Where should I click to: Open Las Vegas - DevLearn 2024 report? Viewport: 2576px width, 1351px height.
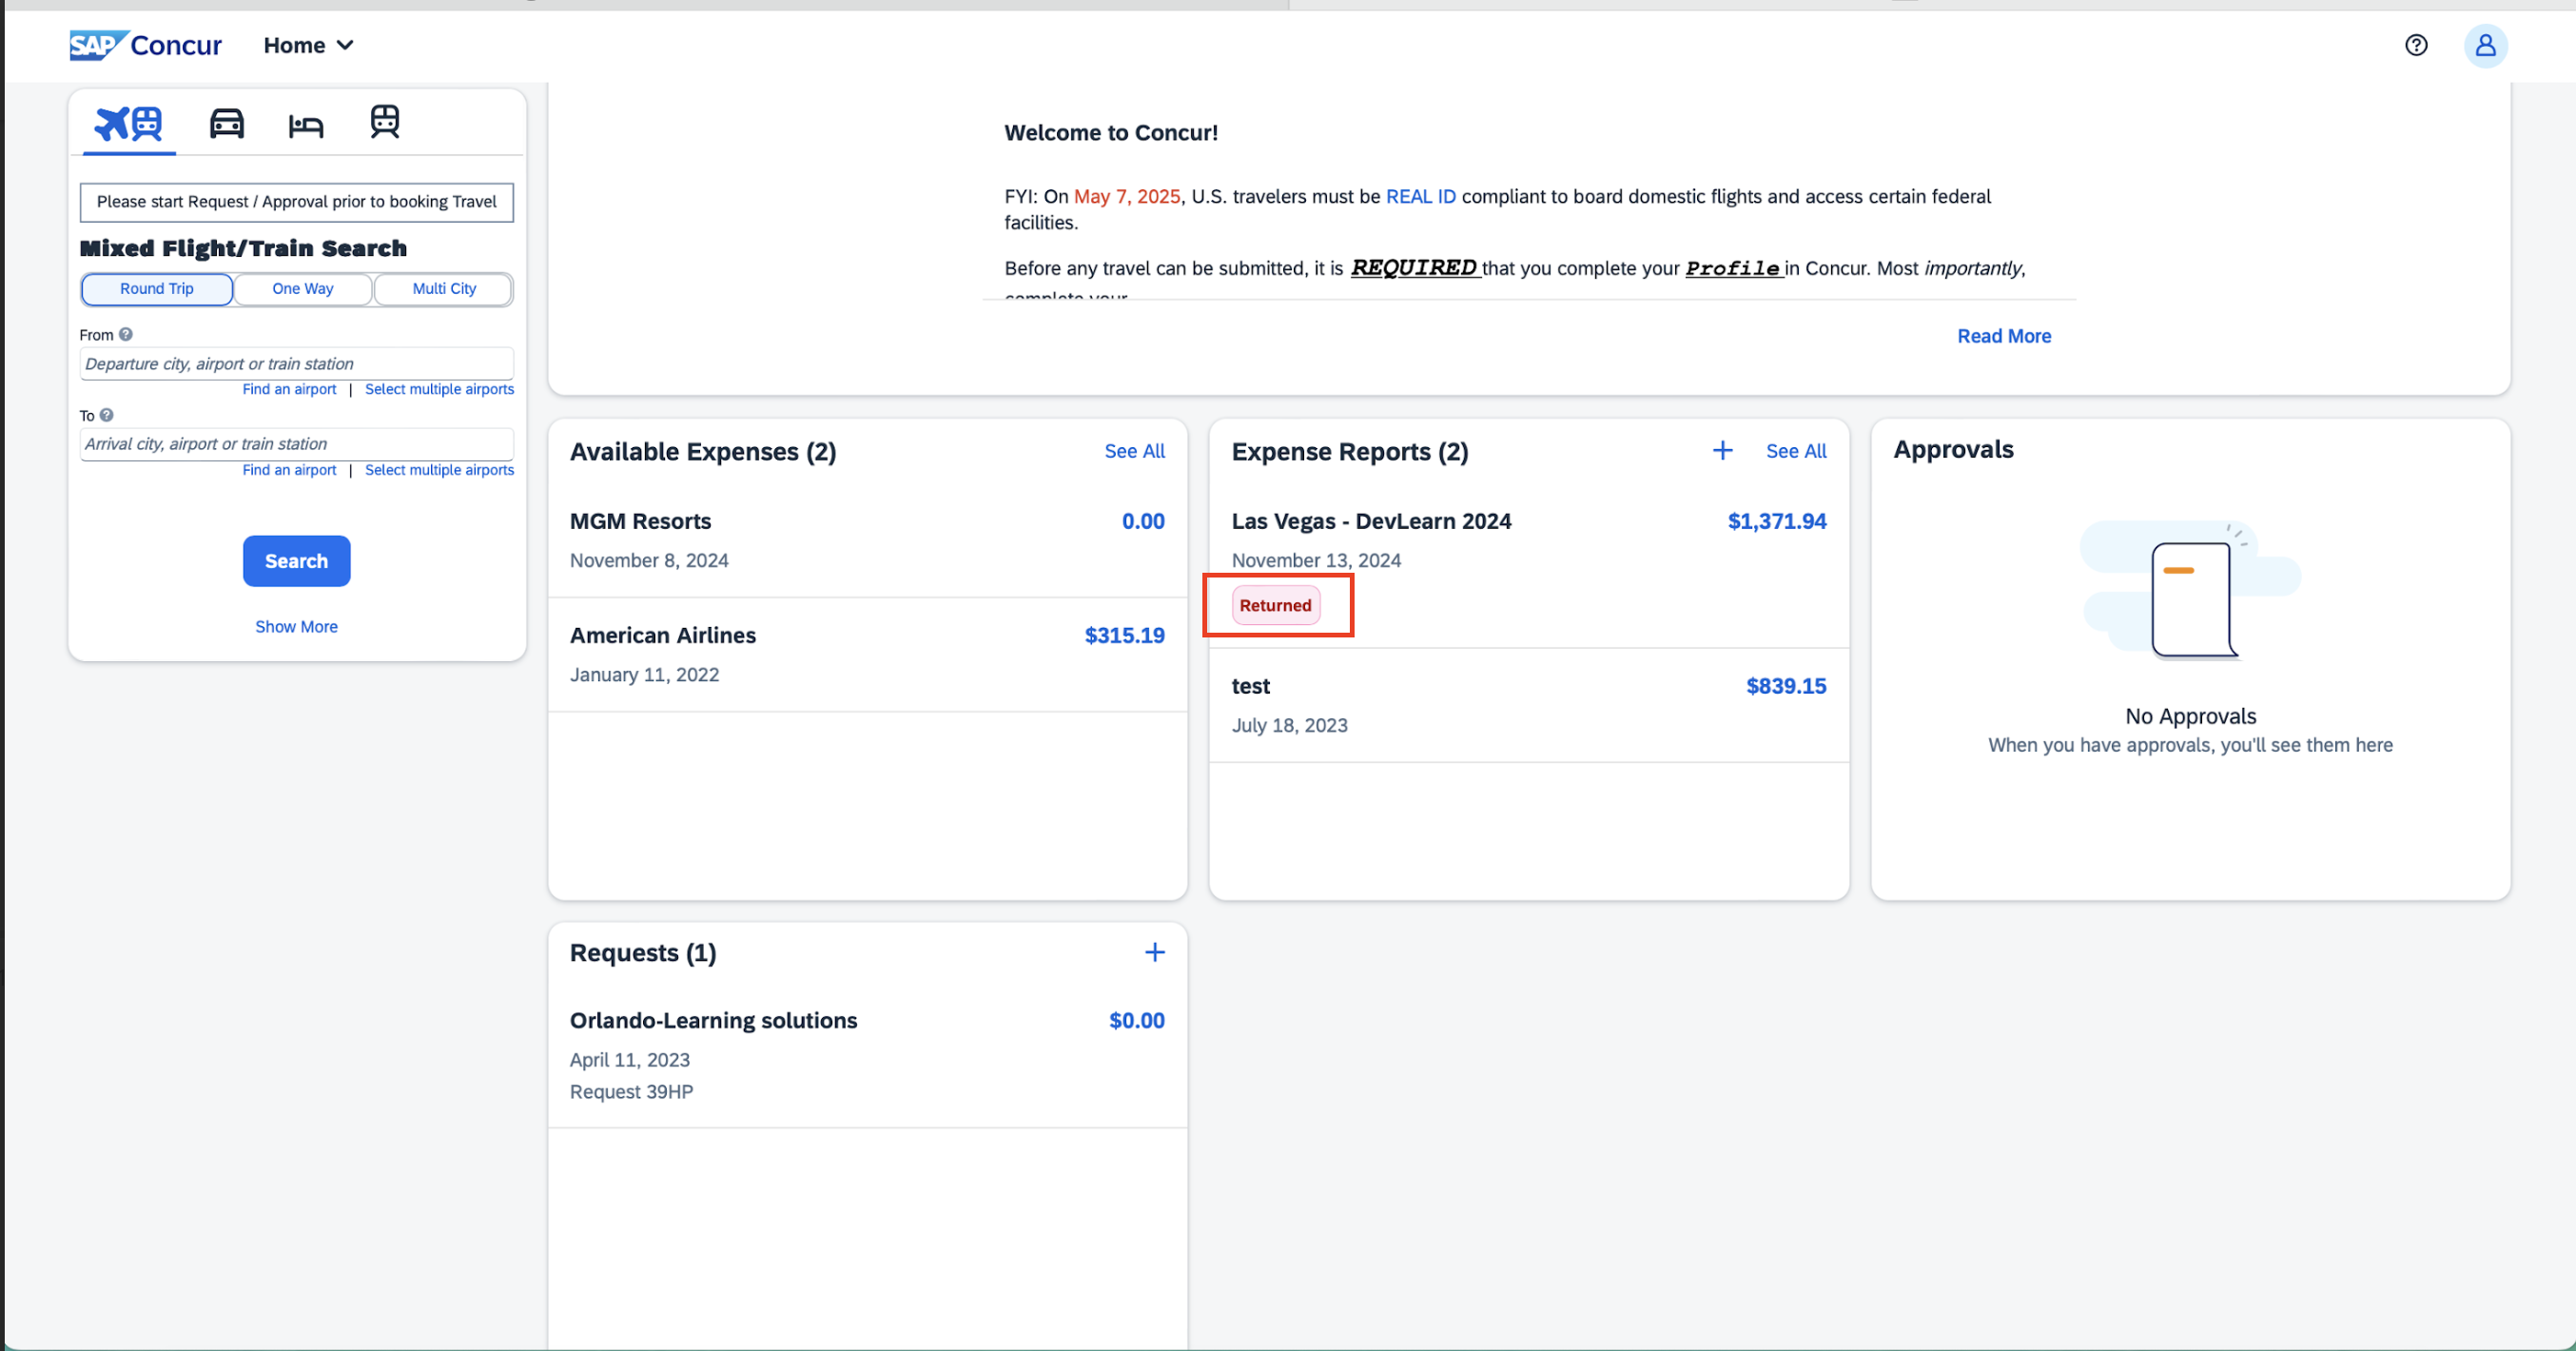(x=1529, y=566)
